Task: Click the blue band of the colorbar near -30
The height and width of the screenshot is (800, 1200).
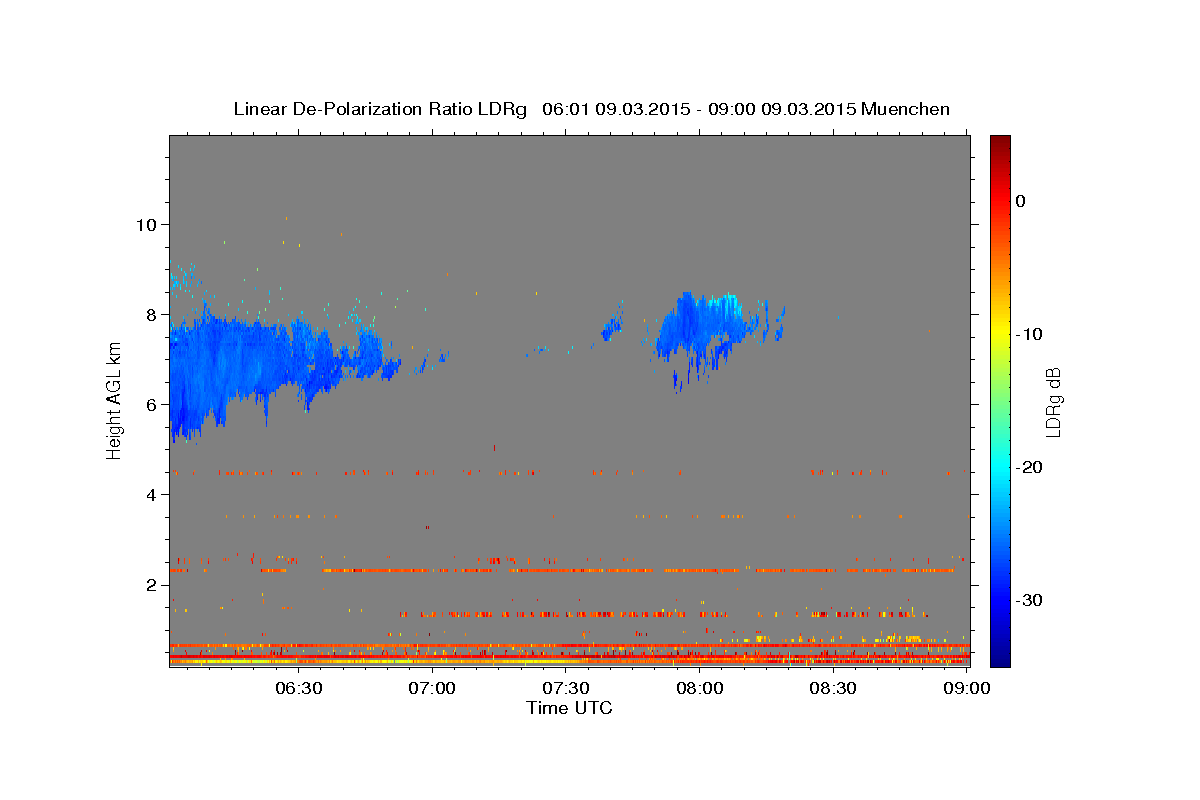Action: click(x=1000, y=598)
